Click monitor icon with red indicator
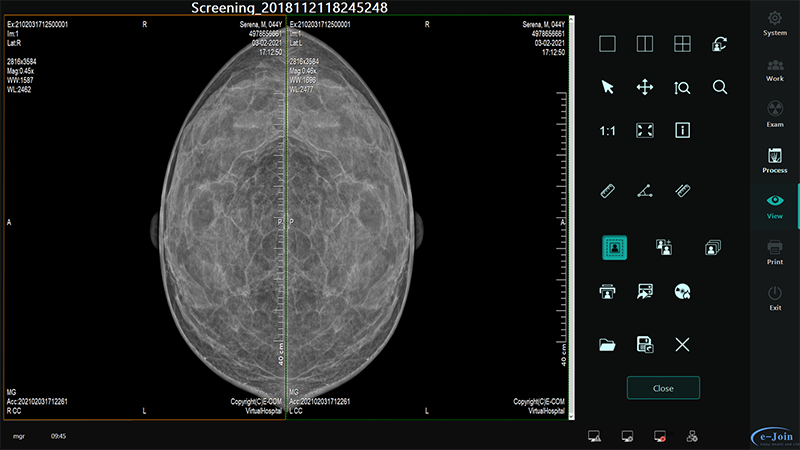Viewport: 800px width, 450px height. click(x=660, y=436)
